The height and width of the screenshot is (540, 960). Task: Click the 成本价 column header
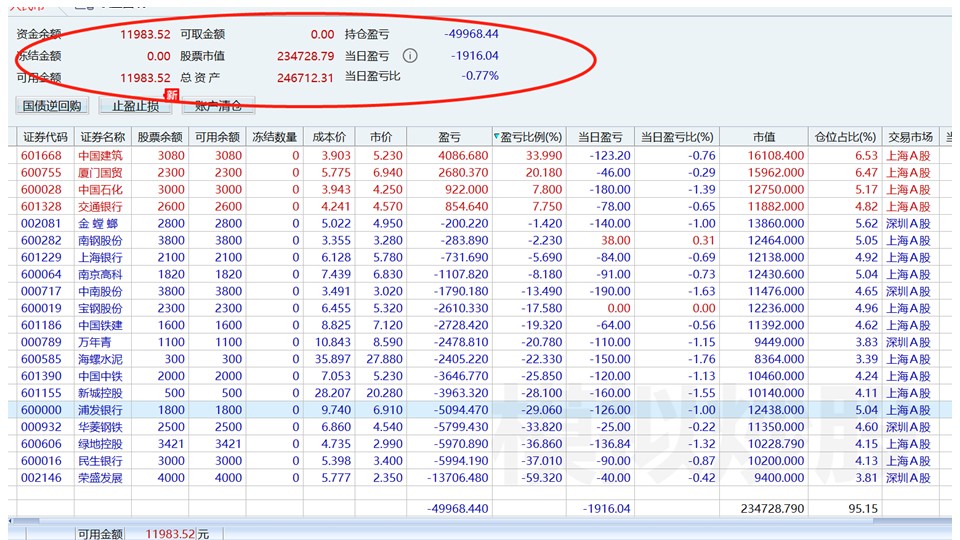[x=329, y=137]
